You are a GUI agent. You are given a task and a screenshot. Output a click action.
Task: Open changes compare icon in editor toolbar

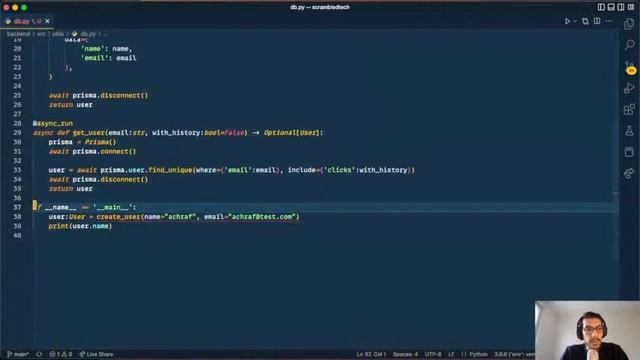[x=585, y=21]
